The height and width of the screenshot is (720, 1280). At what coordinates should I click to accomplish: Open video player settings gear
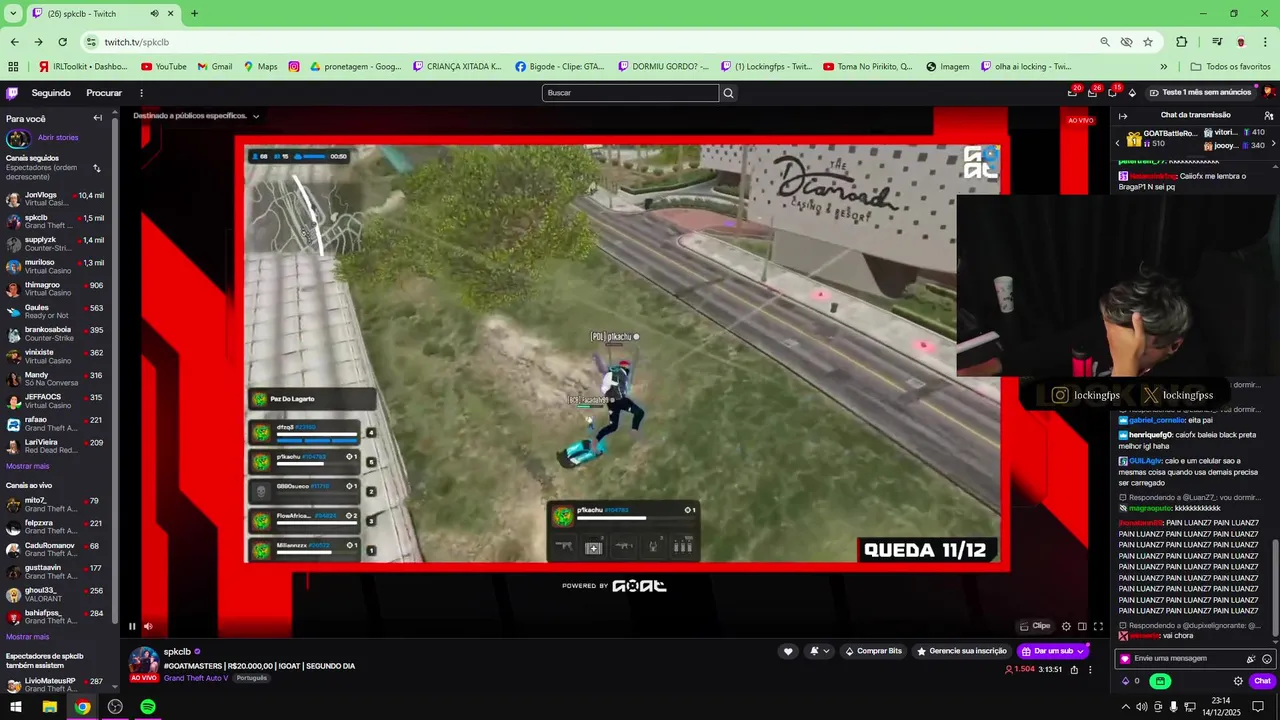click(1066, 627)
